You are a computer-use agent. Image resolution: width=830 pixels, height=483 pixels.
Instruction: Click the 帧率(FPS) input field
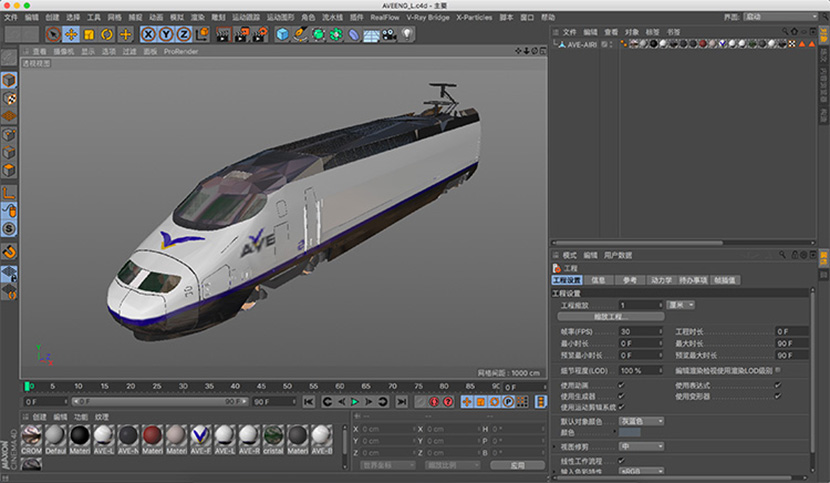pyautogui.click(x=641, y=332)
